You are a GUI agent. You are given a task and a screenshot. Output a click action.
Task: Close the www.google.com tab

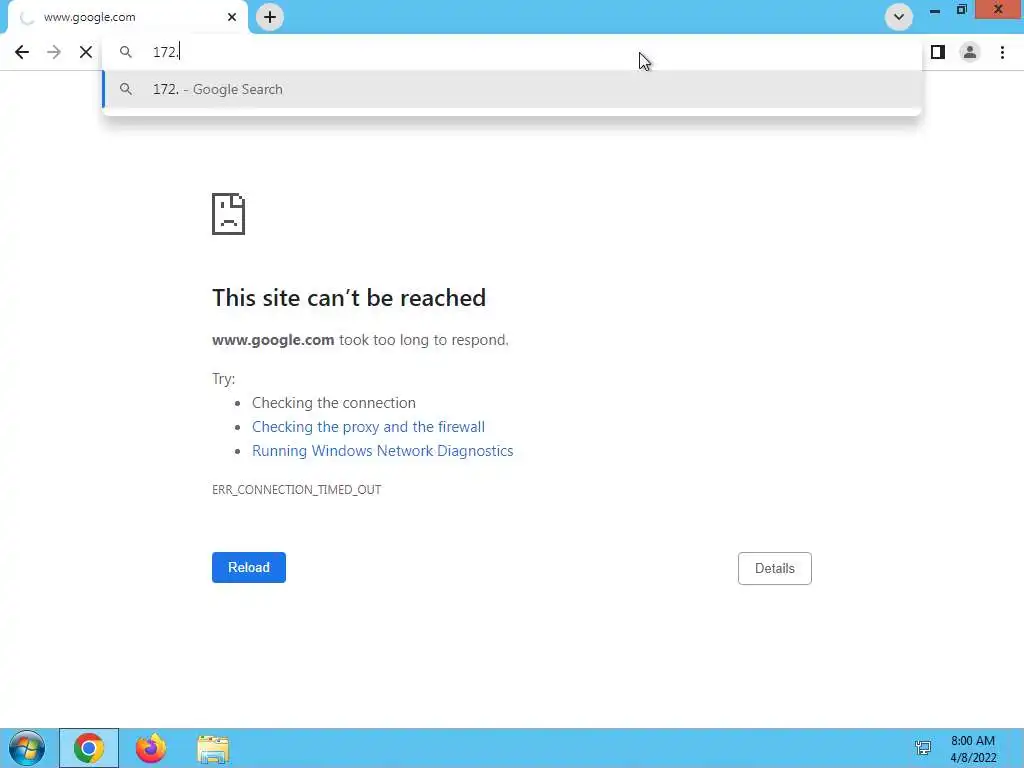232,17
